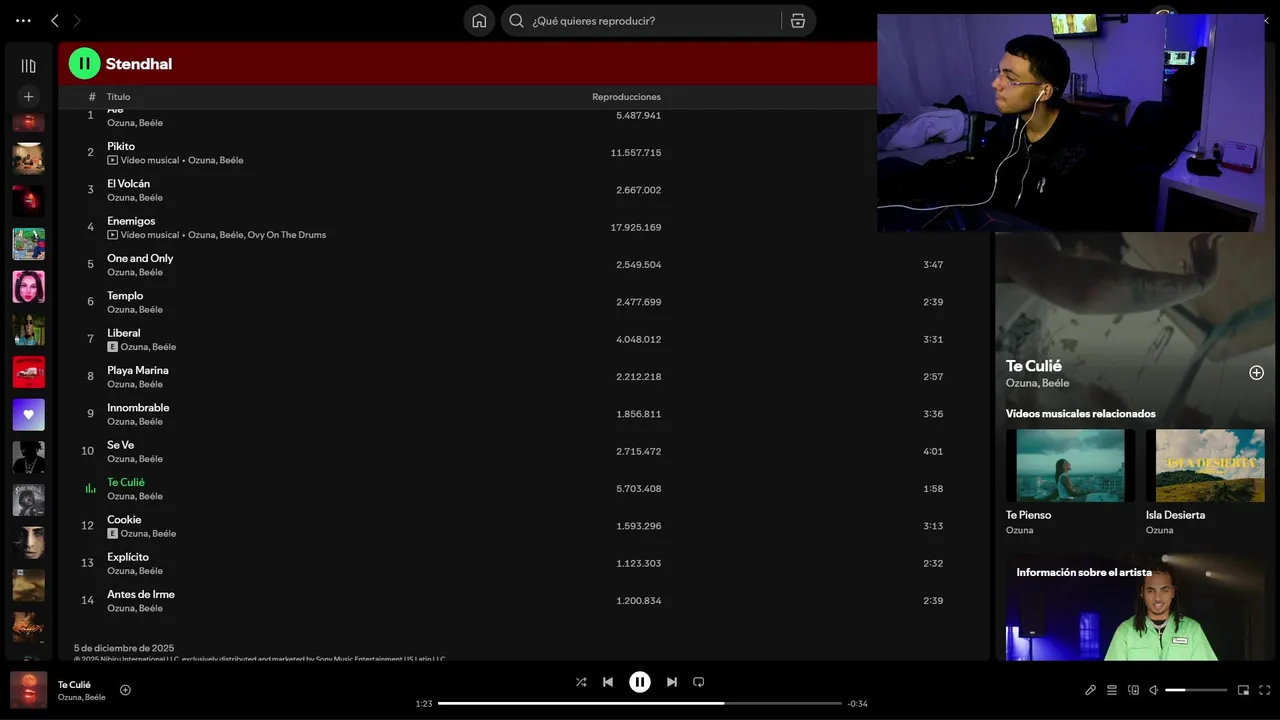Image resolution: width=1280 pixels, height=720 pixels.
Task: Open the pink-haired portrait cover in library
Action: [28, 287]
